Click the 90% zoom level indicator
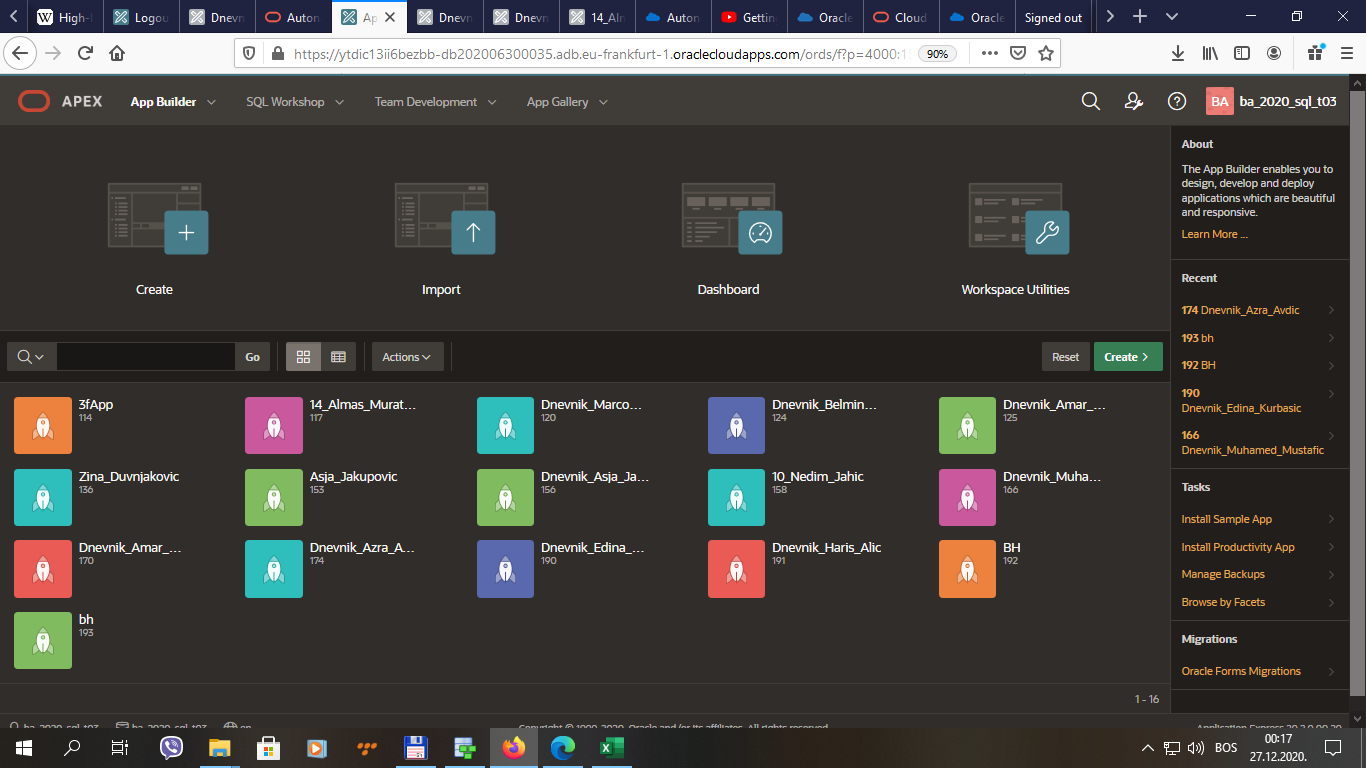Viewport: 1366px width, 768px height. (937, 54)
